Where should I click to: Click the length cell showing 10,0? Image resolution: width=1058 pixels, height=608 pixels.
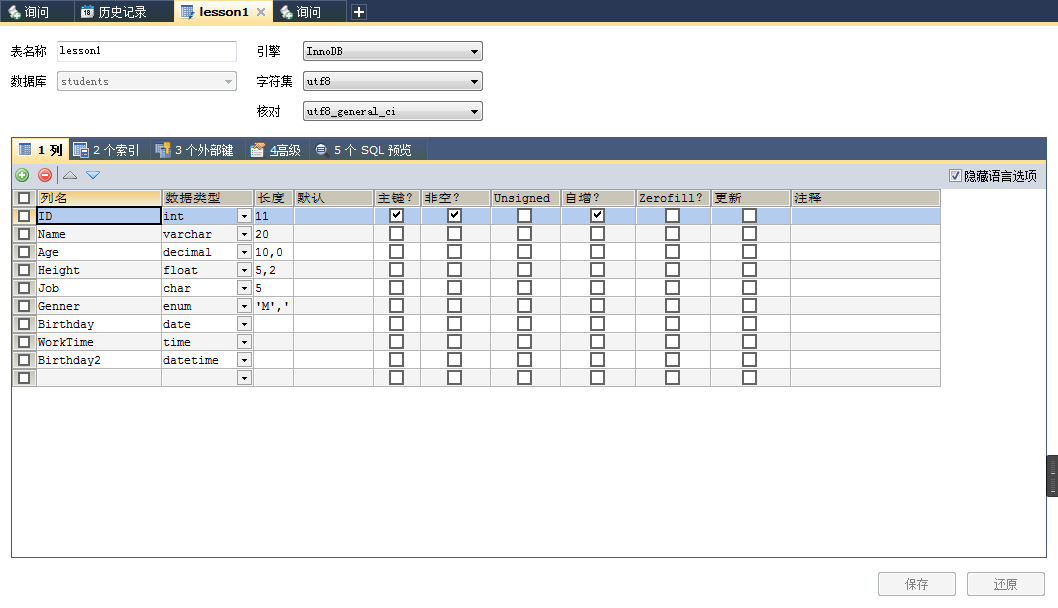[273, 252]
